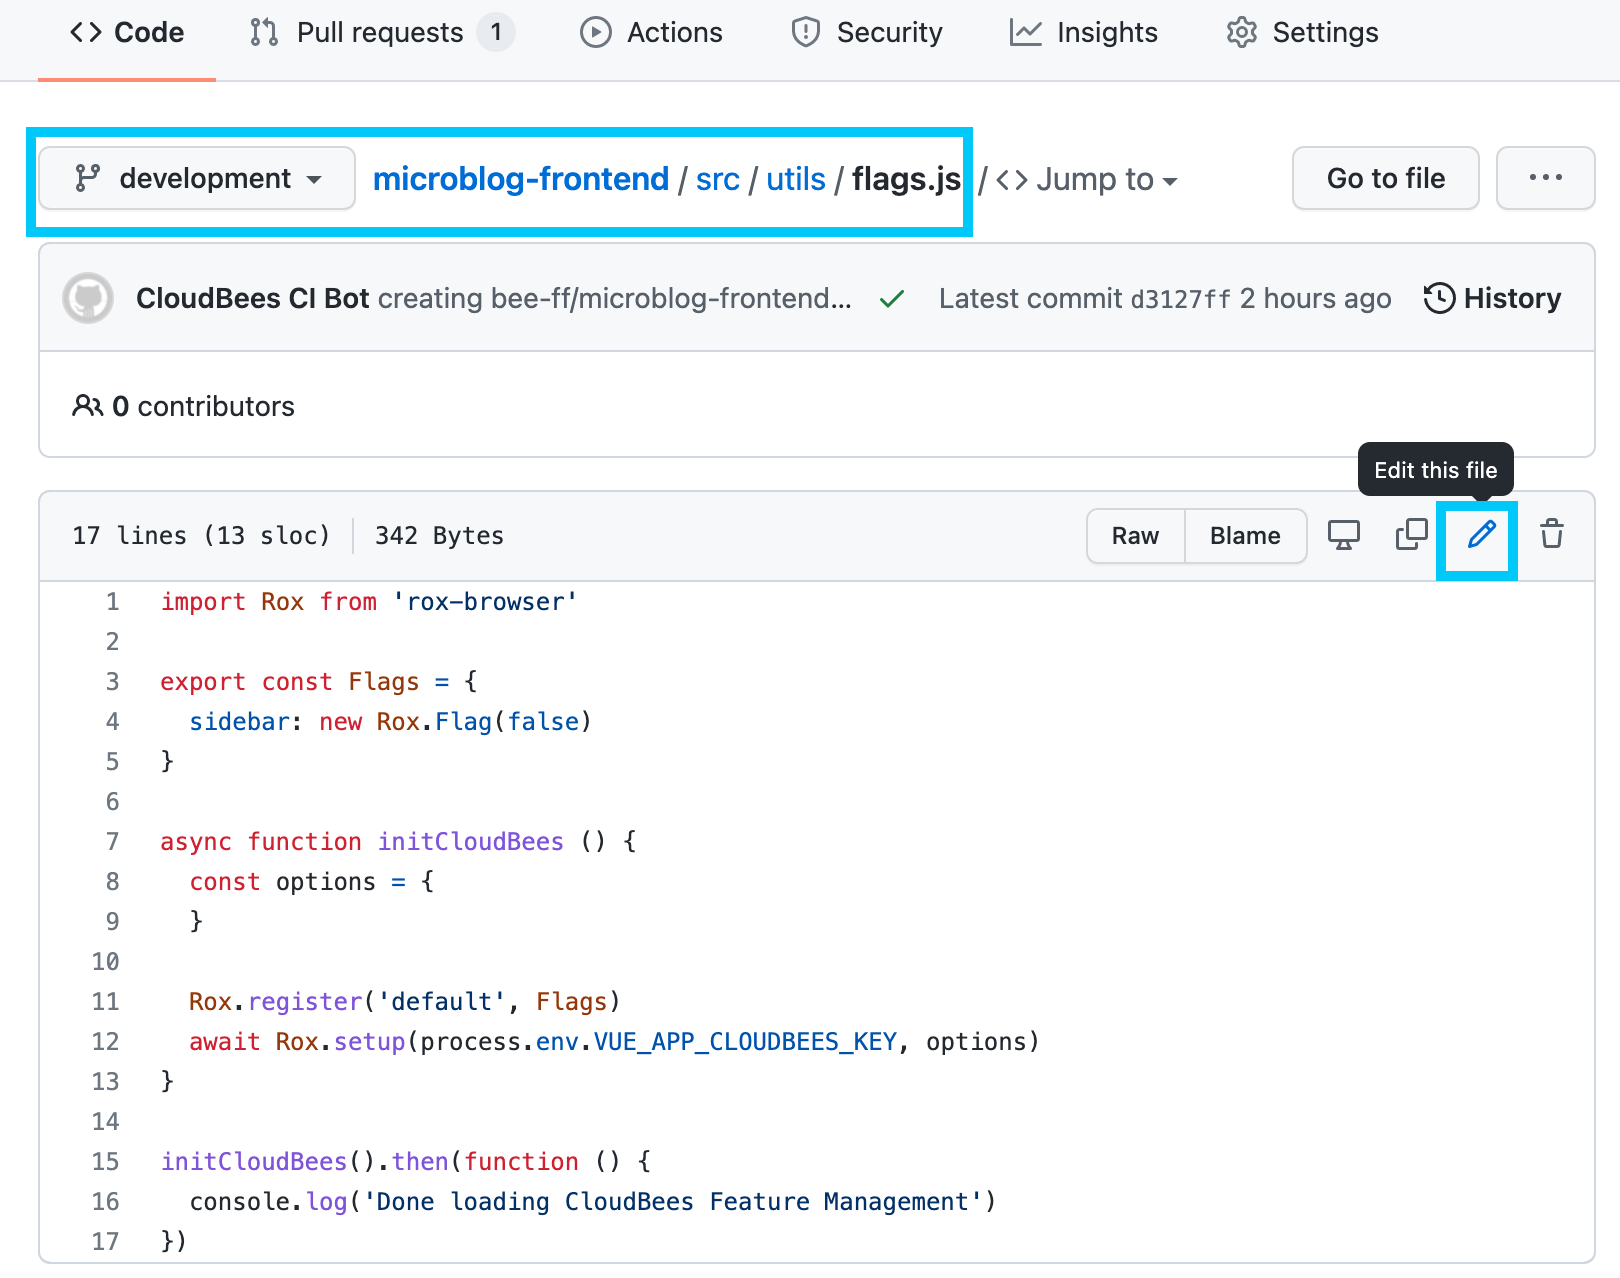Open the edit pencil icon for flags.js
The image size is (1620, 1278).
1478,536
